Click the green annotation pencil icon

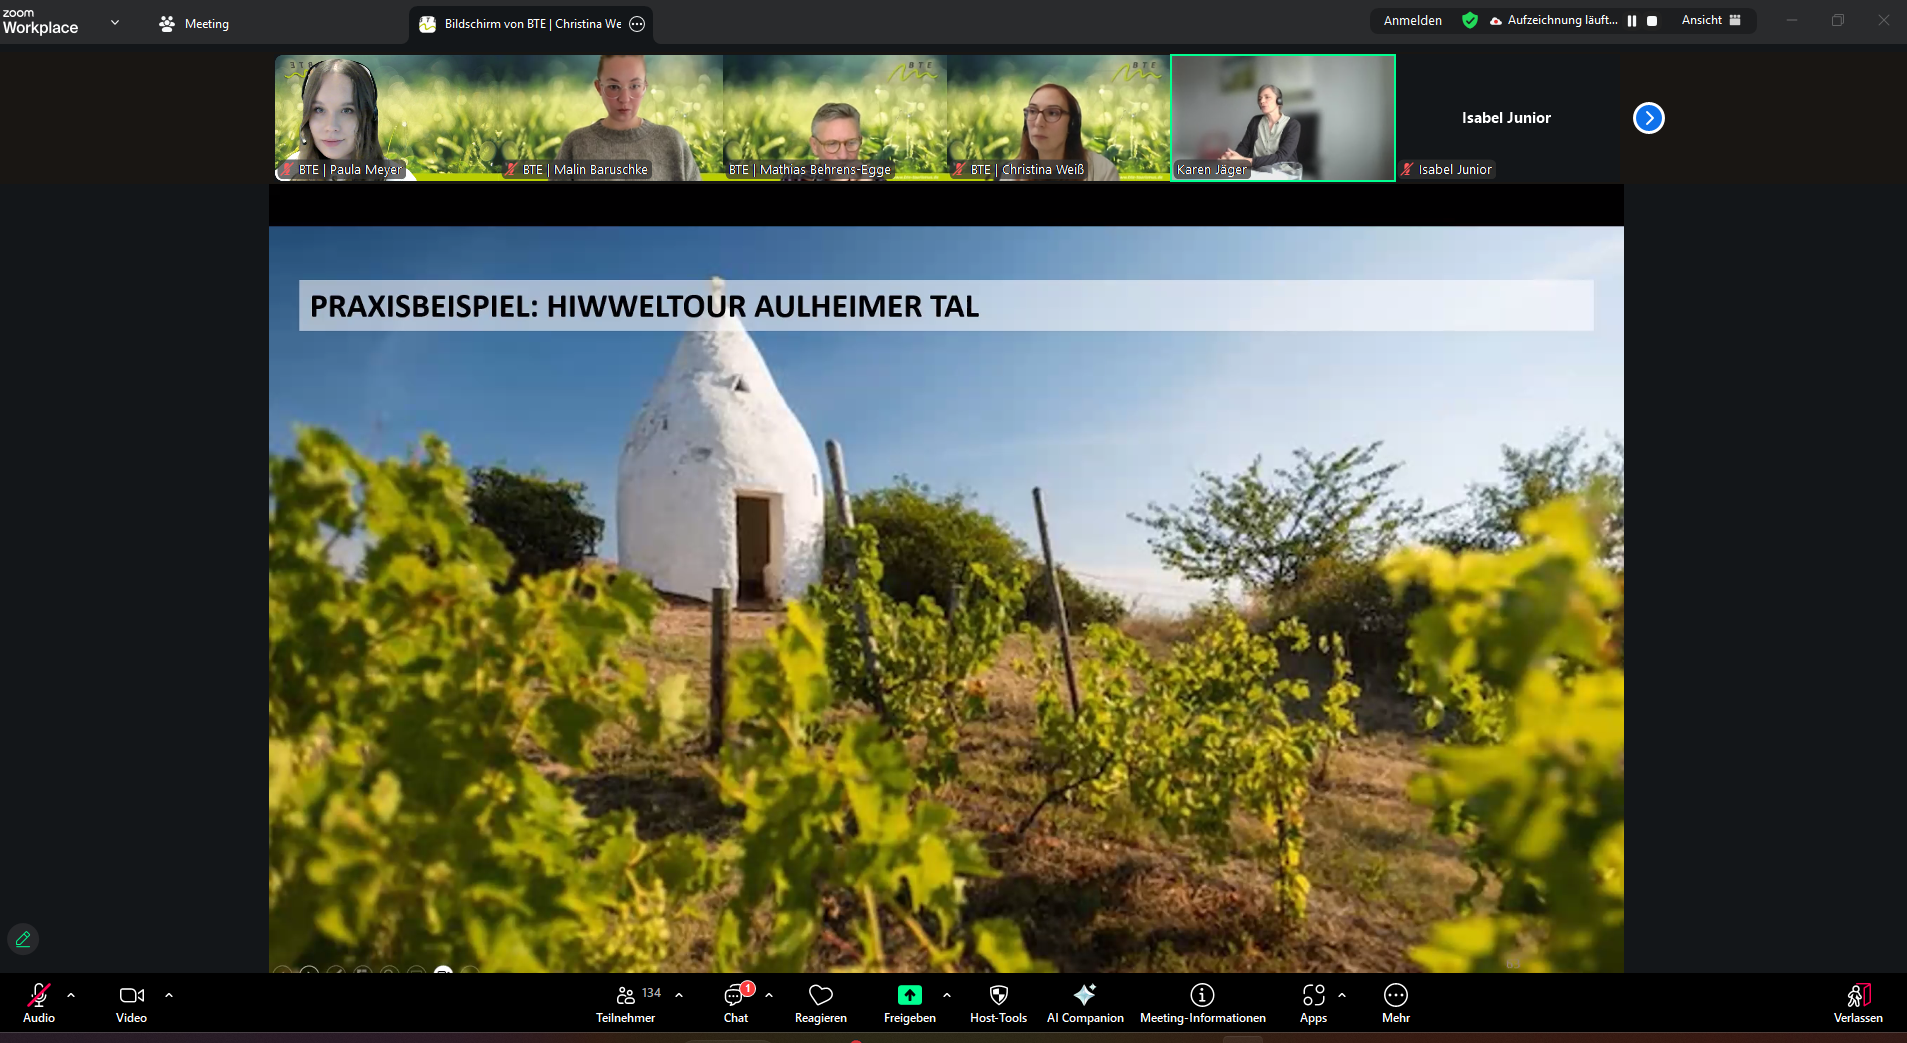point(23,939)
